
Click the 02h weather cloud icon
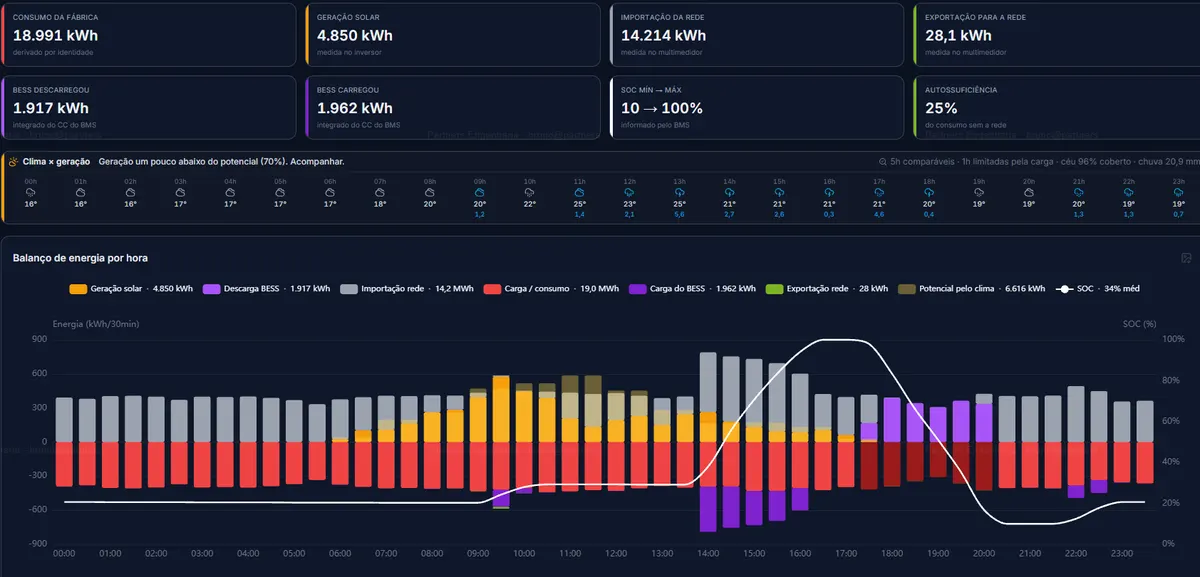[131, 192]
